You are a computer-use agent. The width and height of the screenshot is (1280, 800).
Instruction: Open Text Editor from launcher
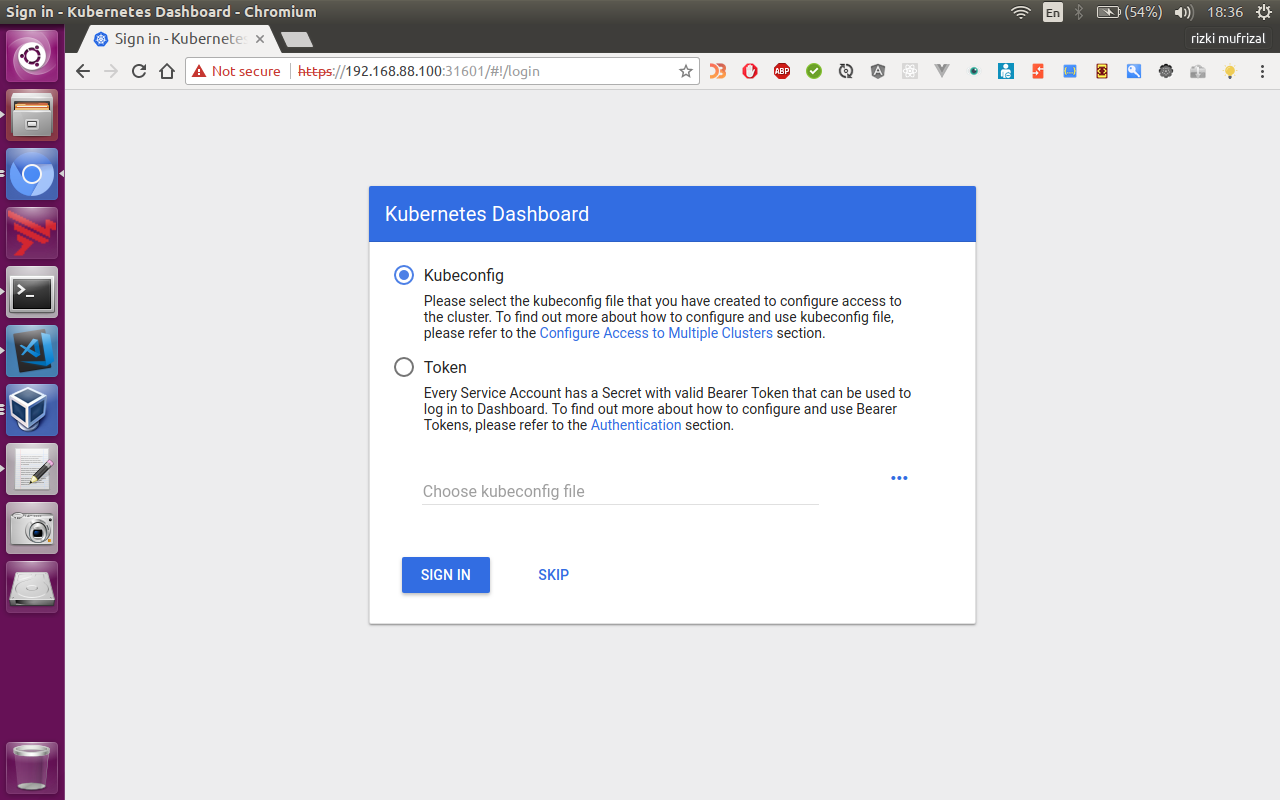click(32, 469)
